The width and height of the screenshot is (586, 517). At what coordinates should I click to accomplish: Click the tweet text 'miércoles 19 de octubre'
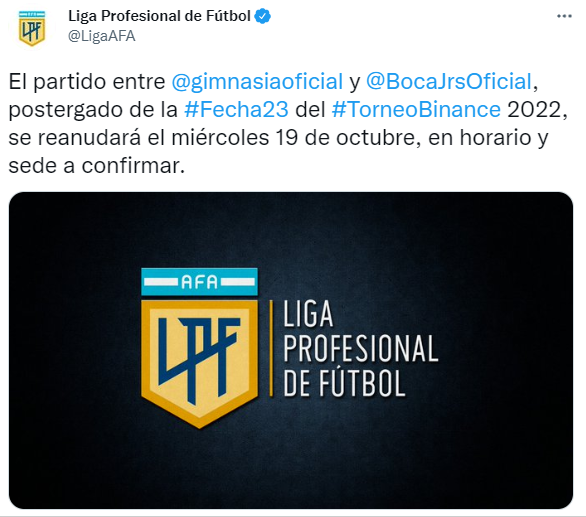point(293,138)
